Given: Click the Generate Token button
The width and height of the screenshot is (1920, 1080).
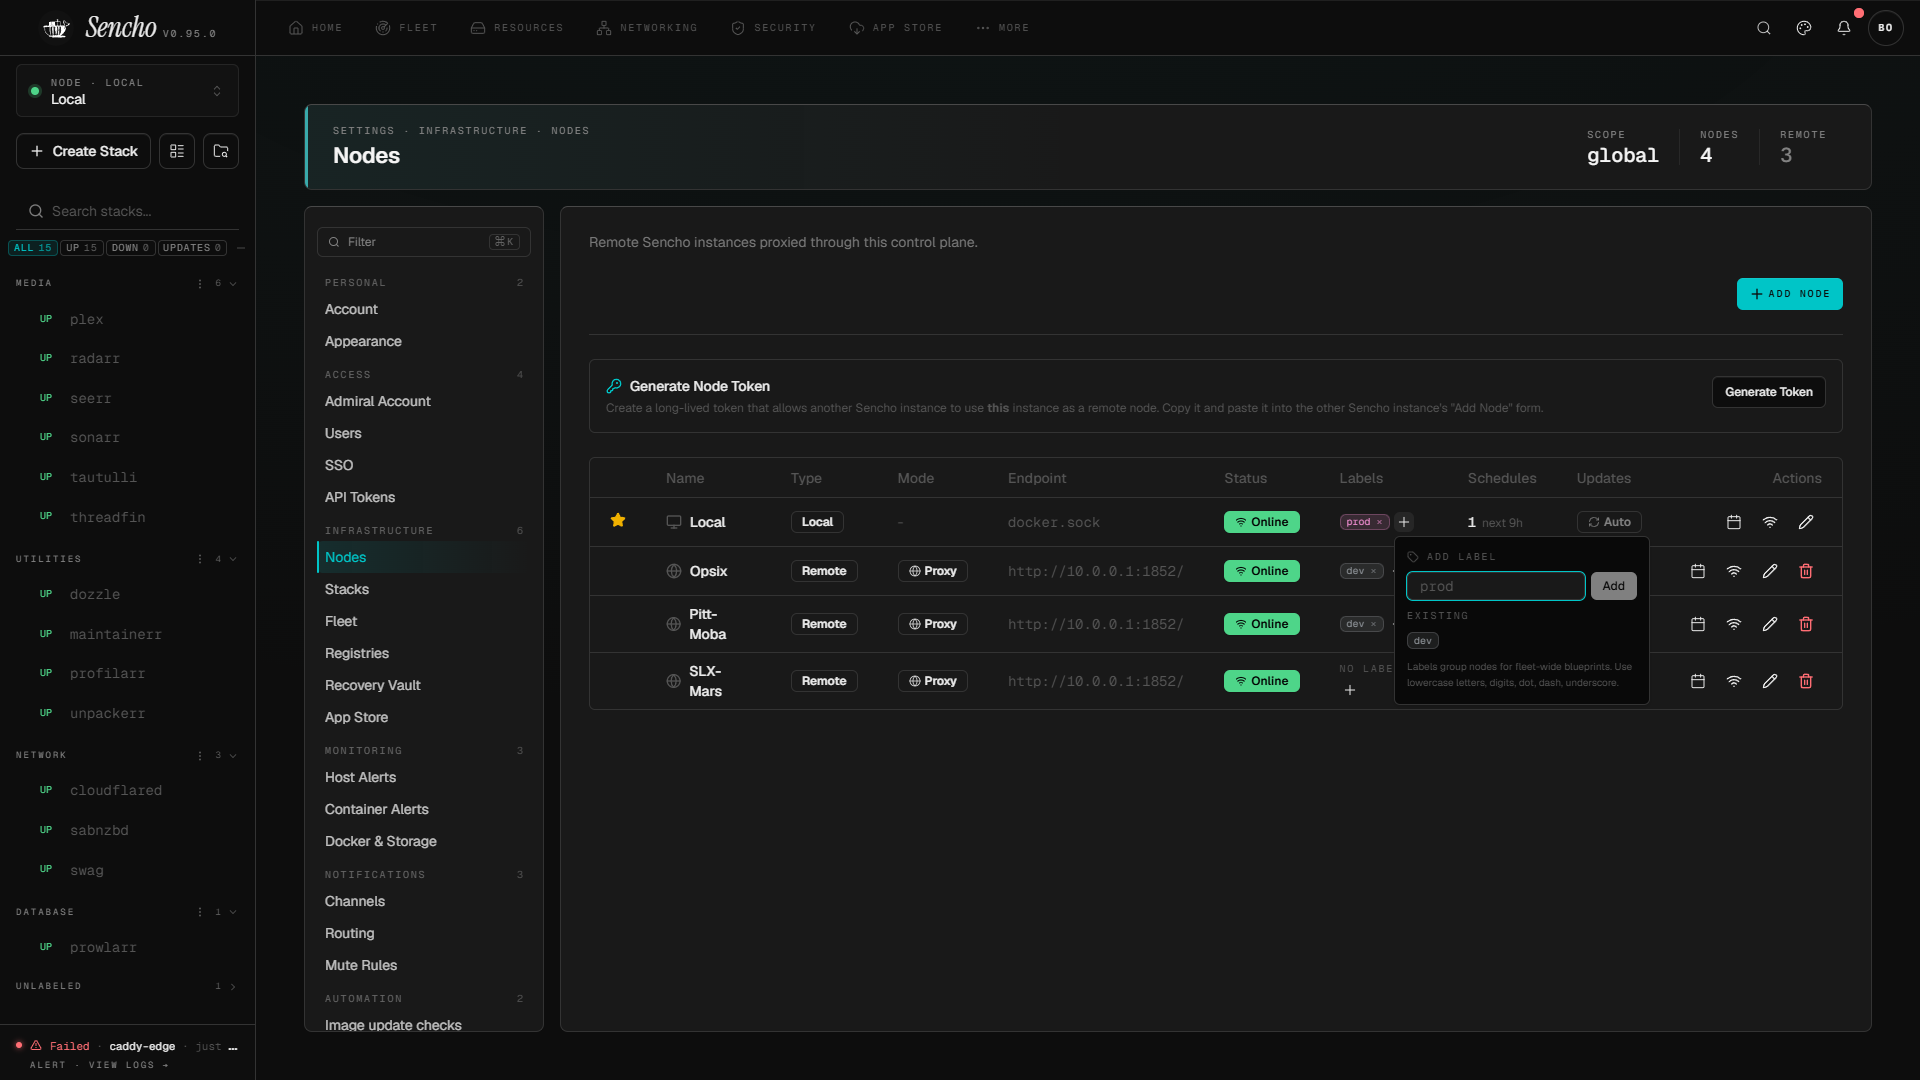Looking at the screenshot, I should tap(1768, 392).
